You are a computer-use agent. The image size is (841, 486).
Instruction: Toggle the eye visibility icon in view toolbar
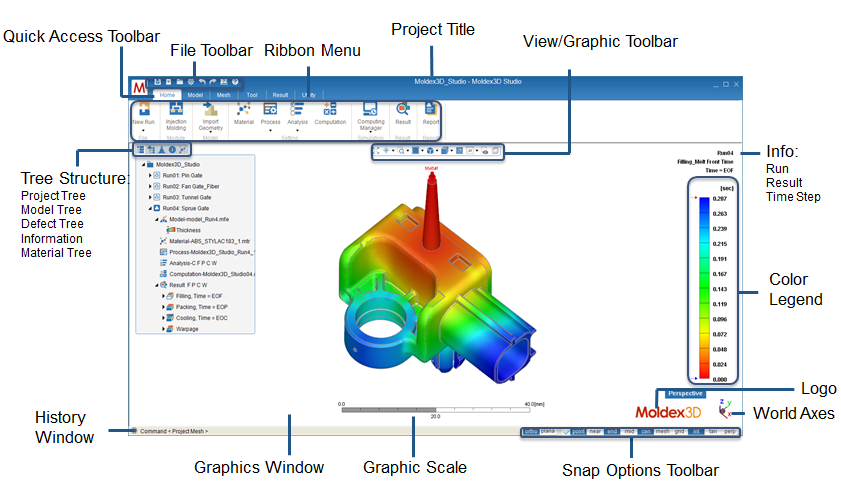point(485,151)
